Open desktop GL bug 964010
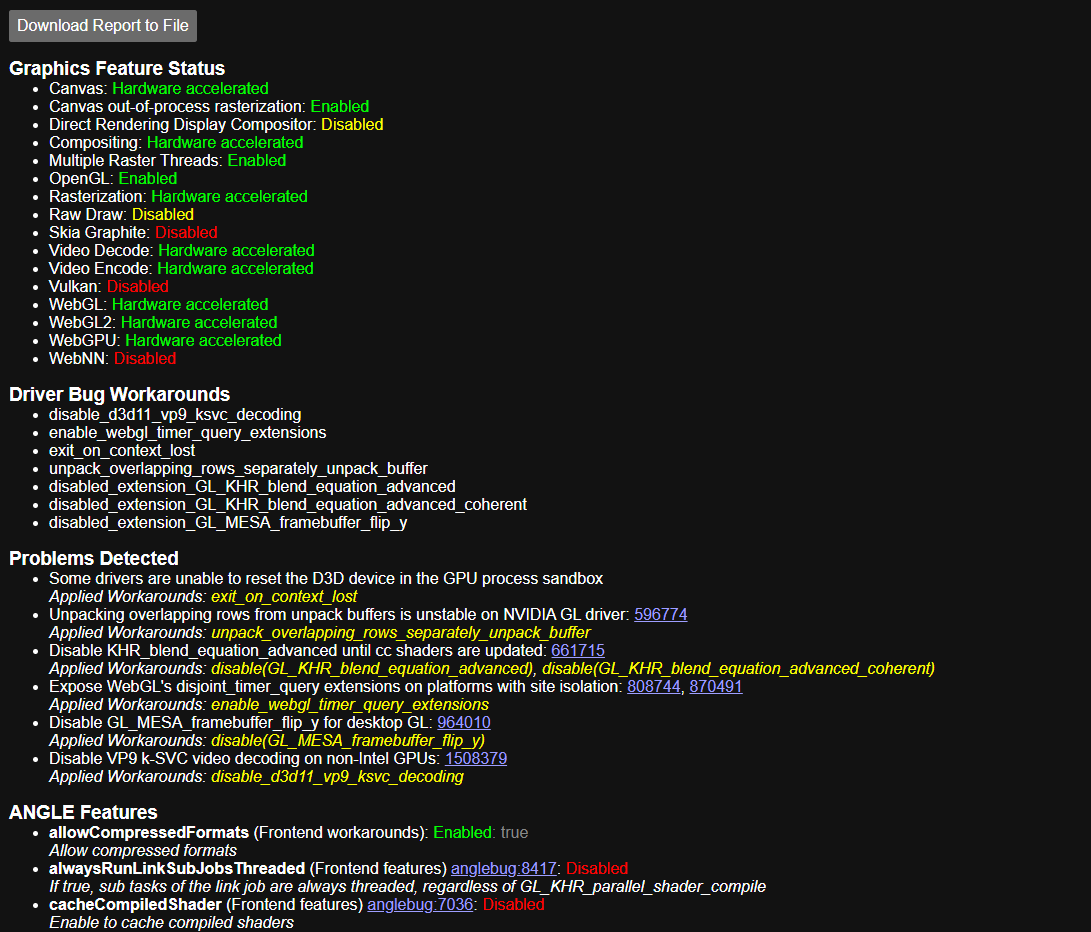The width and height of the screenshot is (1091, 932). point(462,722)
